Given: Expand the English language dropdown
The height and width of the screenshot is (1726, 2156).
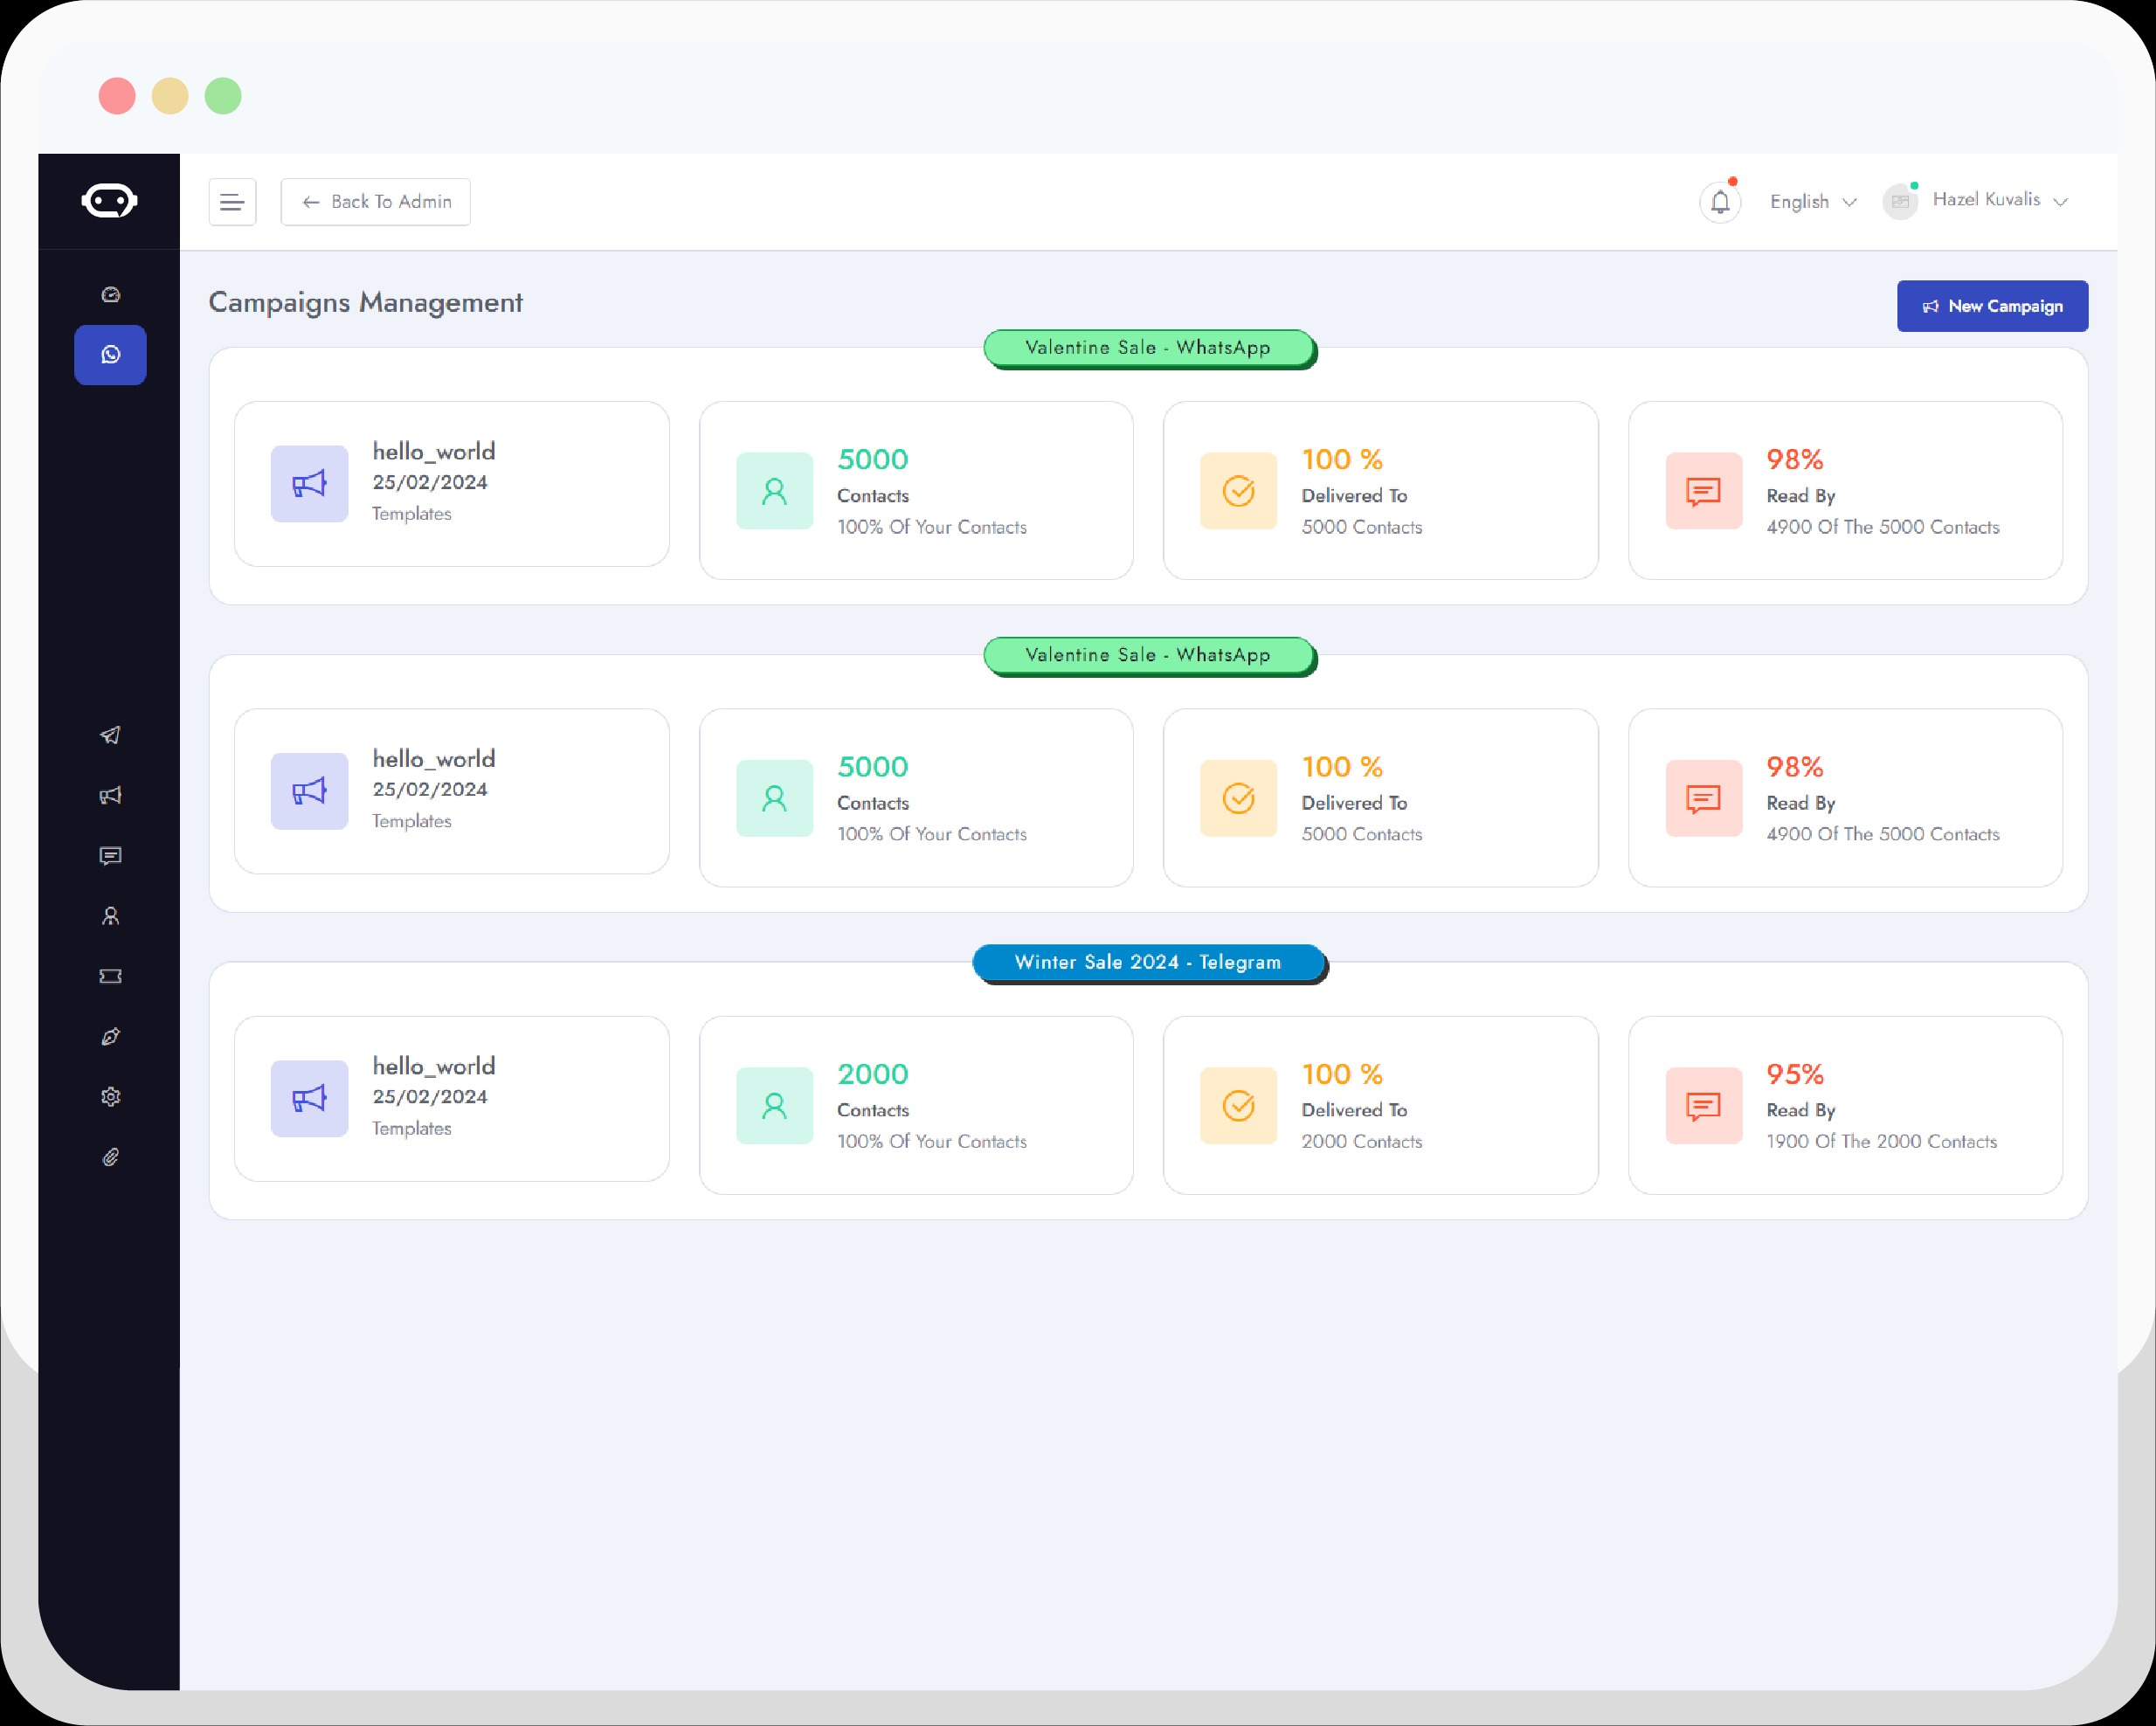Looking at the screenshot, I should click(1813, 199).
